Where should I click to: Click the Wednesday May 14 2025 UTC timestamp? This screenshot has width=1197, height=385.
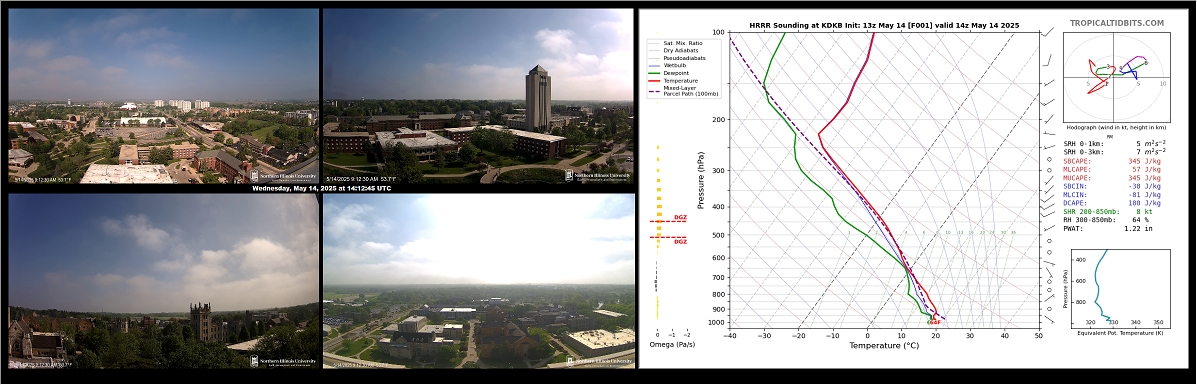[x=321, y=188]
